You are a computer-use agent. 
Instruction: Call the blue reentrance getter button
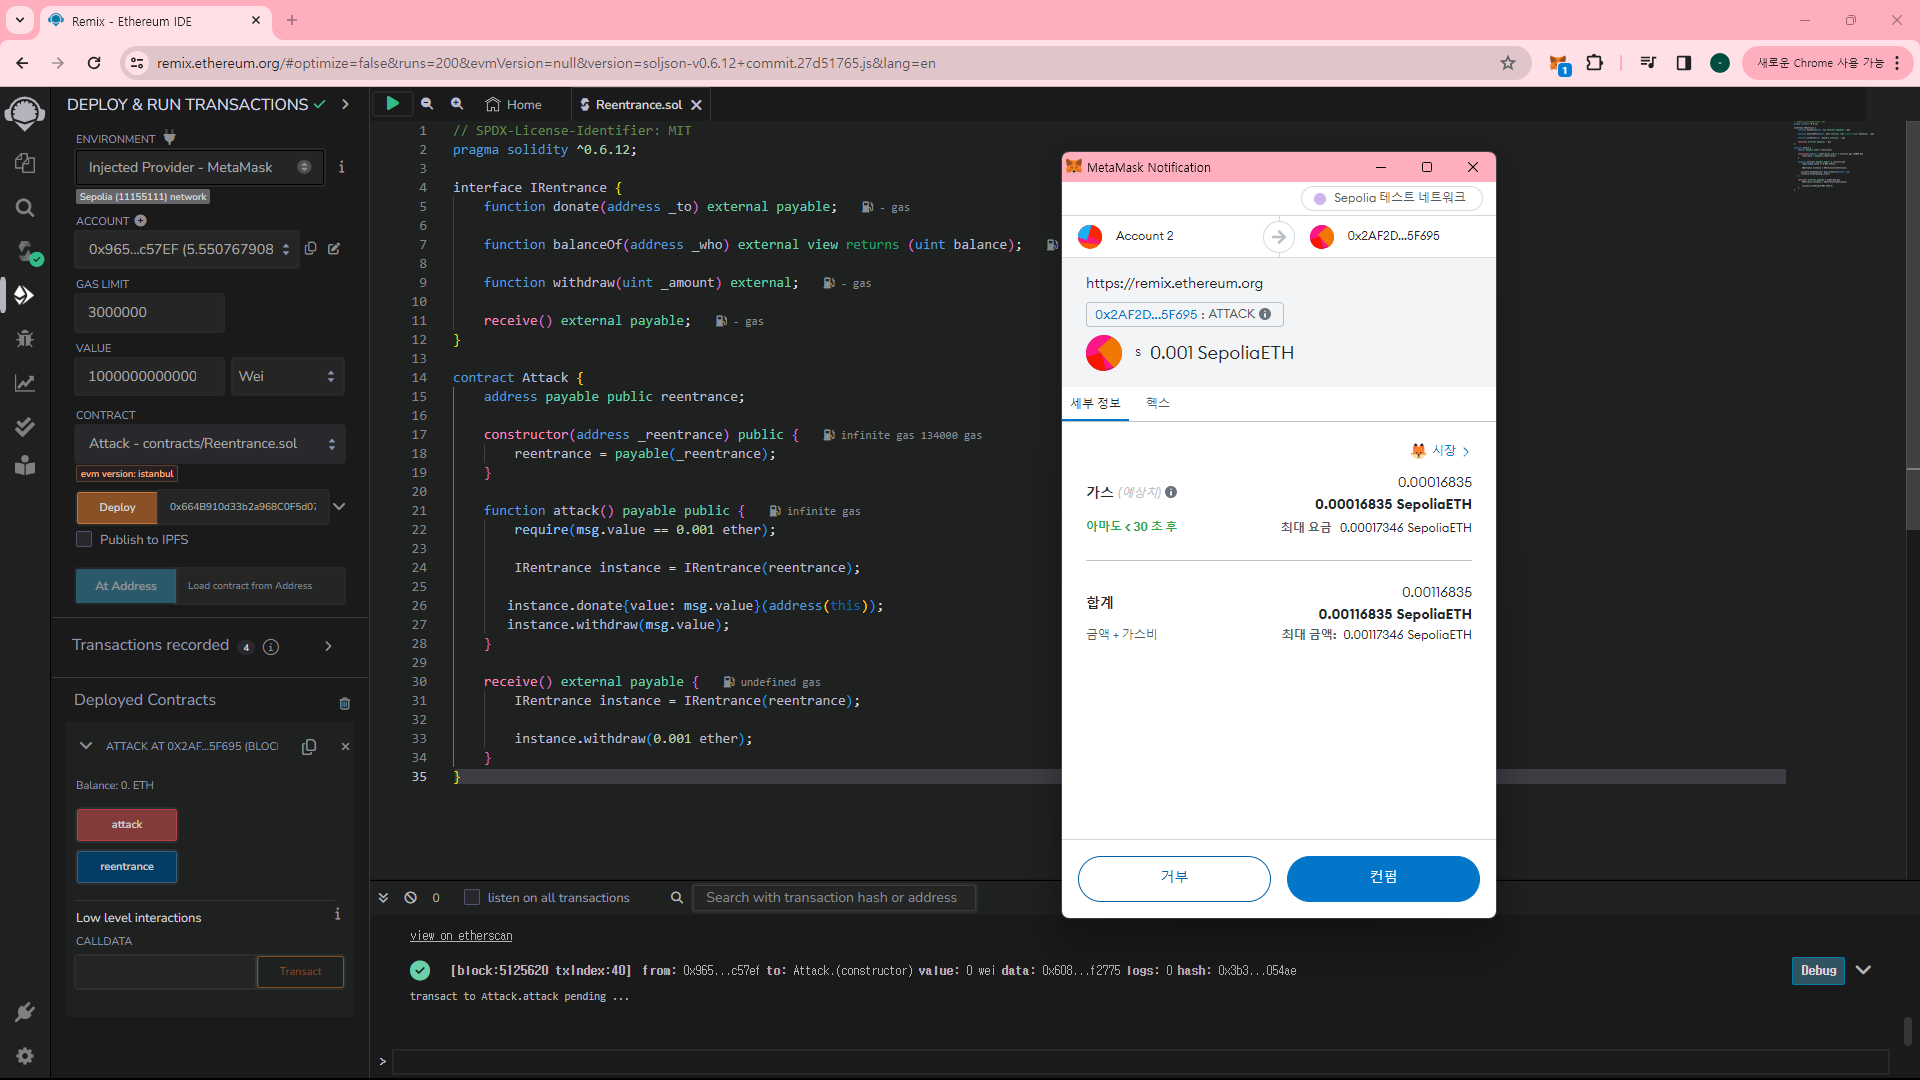(x=127, y=867)
